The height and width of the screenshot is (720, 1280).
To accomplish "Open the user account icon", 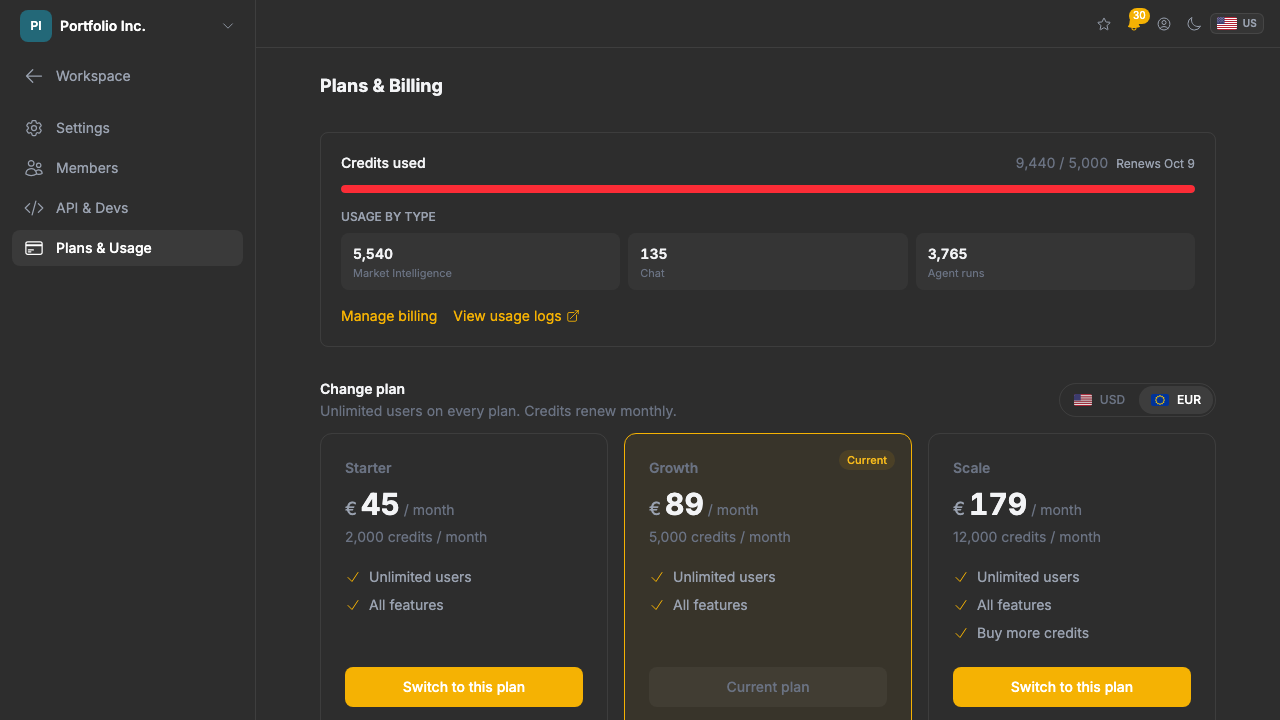I will (1164, 24).
